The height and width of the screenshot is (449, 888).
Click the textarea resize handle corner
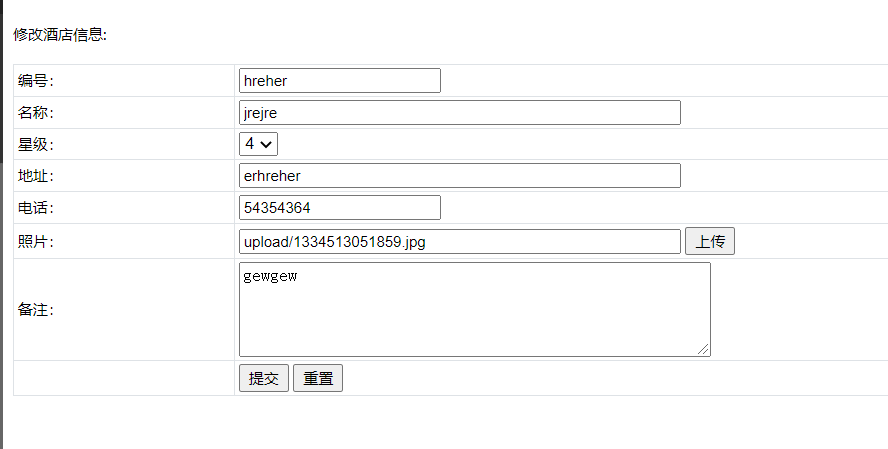704,349
